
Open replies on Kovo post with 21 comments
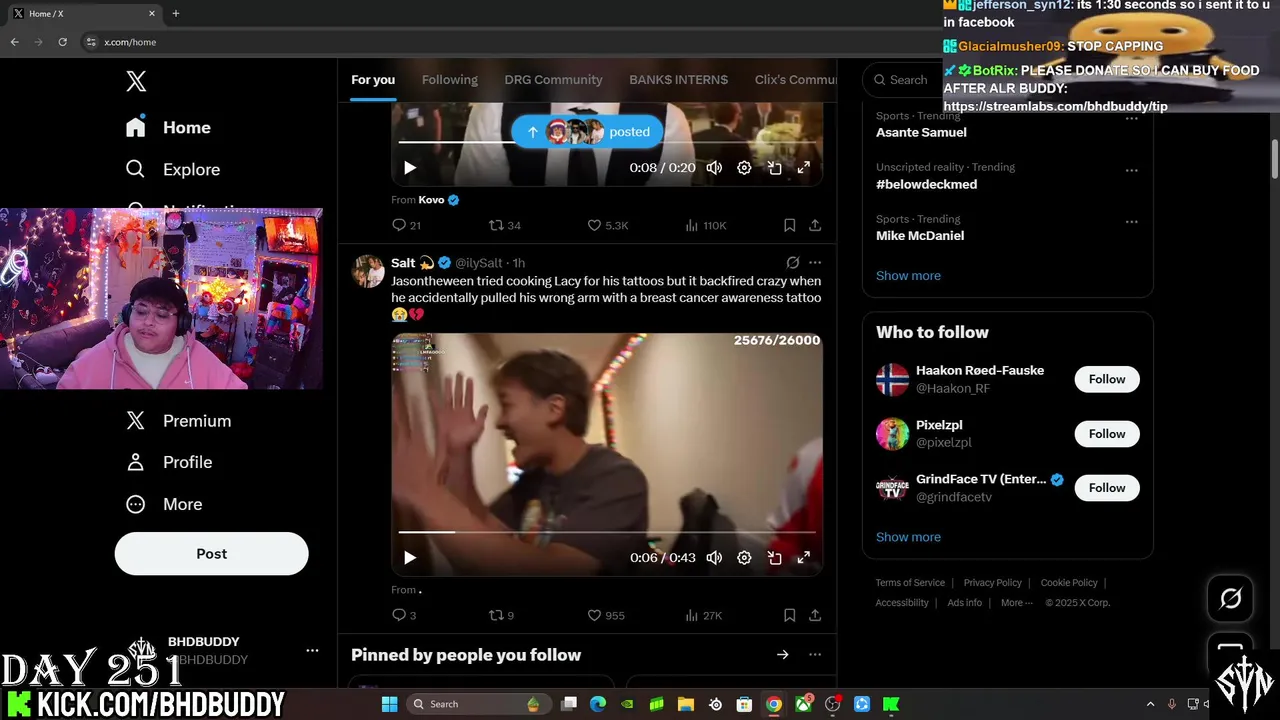tap(406, 225)
